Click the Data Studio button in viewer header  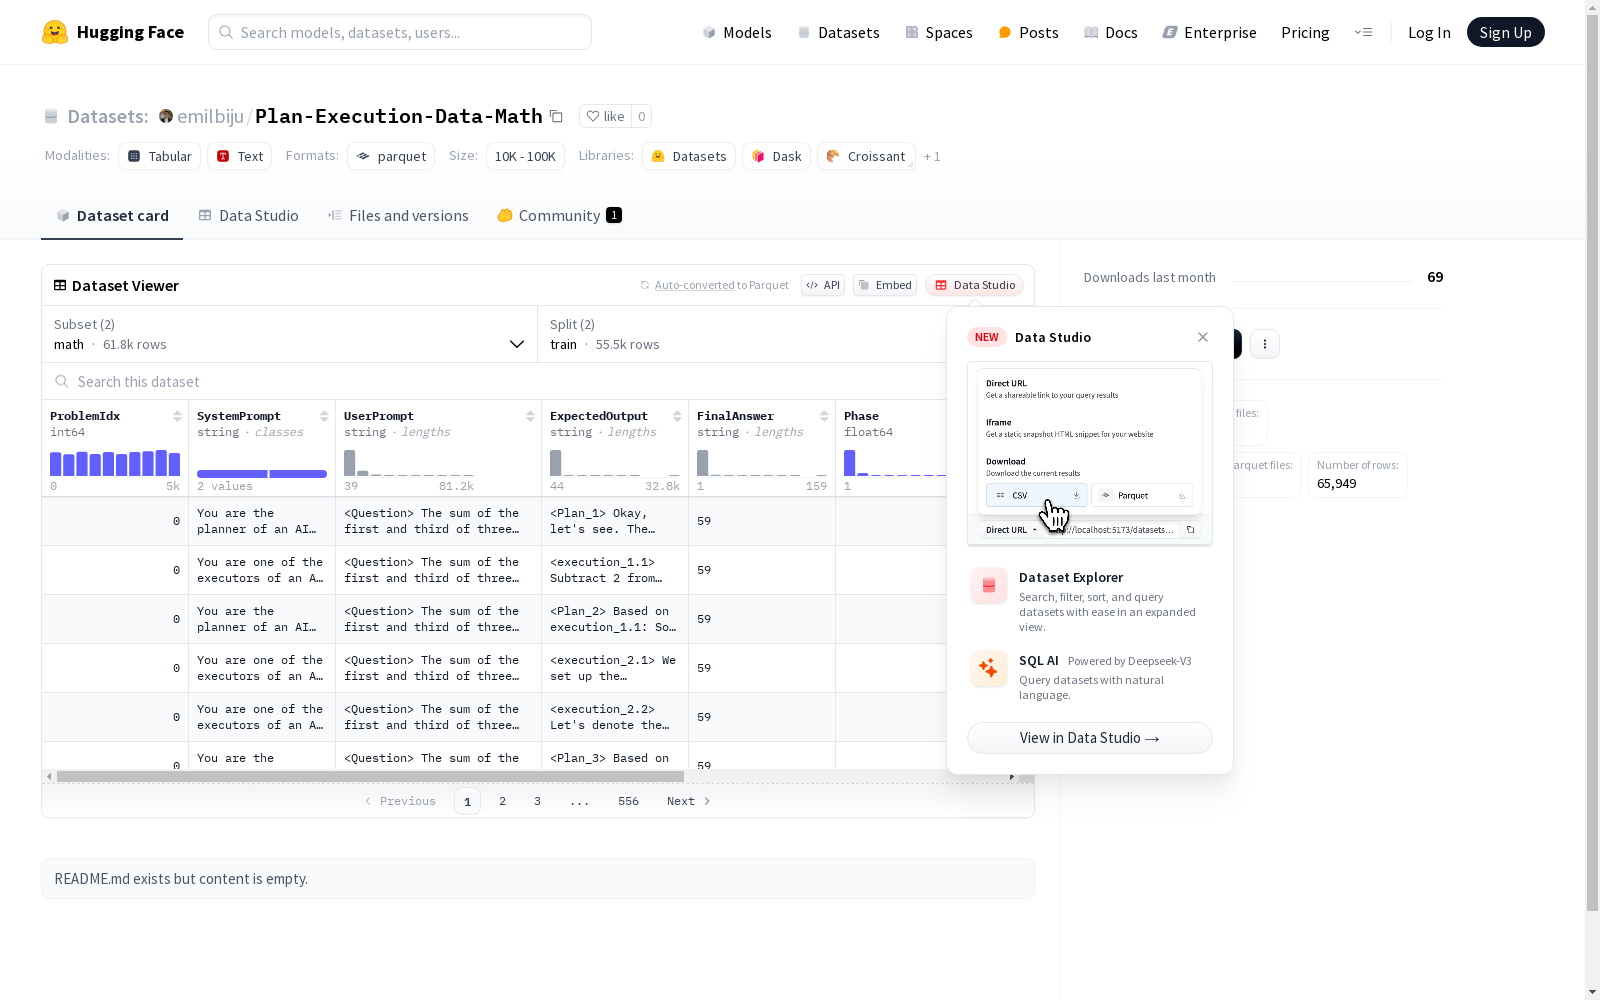pos(974,285)
